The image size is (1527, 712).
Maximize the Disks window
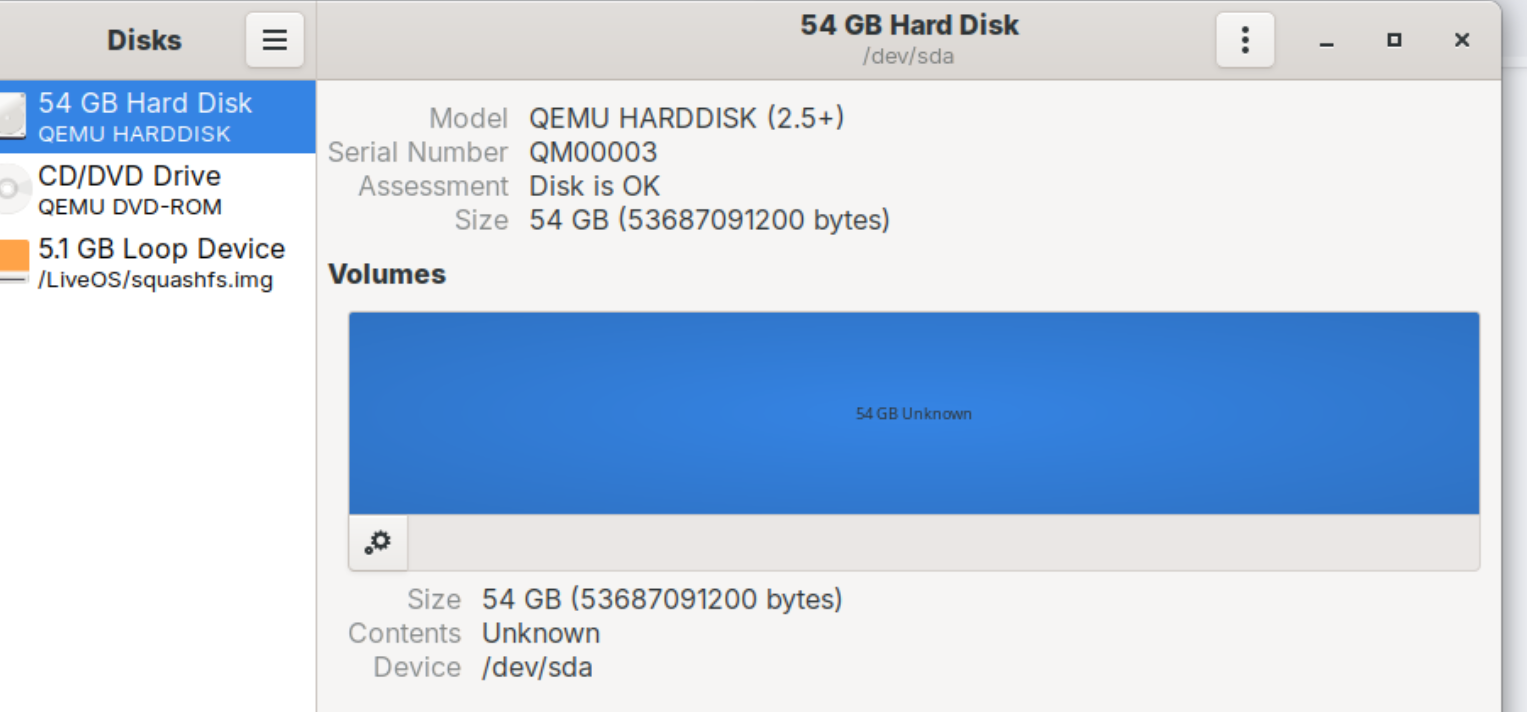click(1394, 40)
